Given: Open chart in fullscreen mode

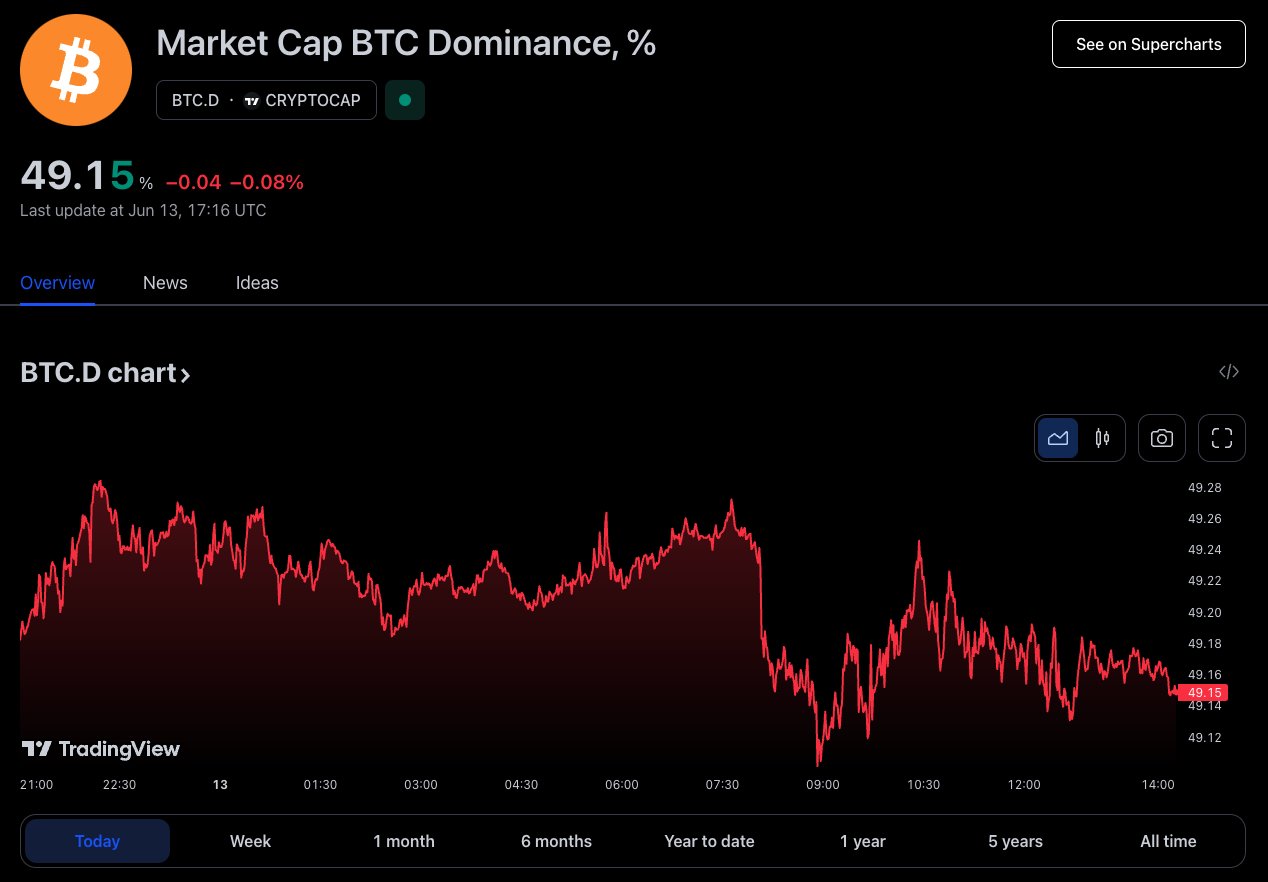Looking at the screenshot, I should (x=1222, y=438).
